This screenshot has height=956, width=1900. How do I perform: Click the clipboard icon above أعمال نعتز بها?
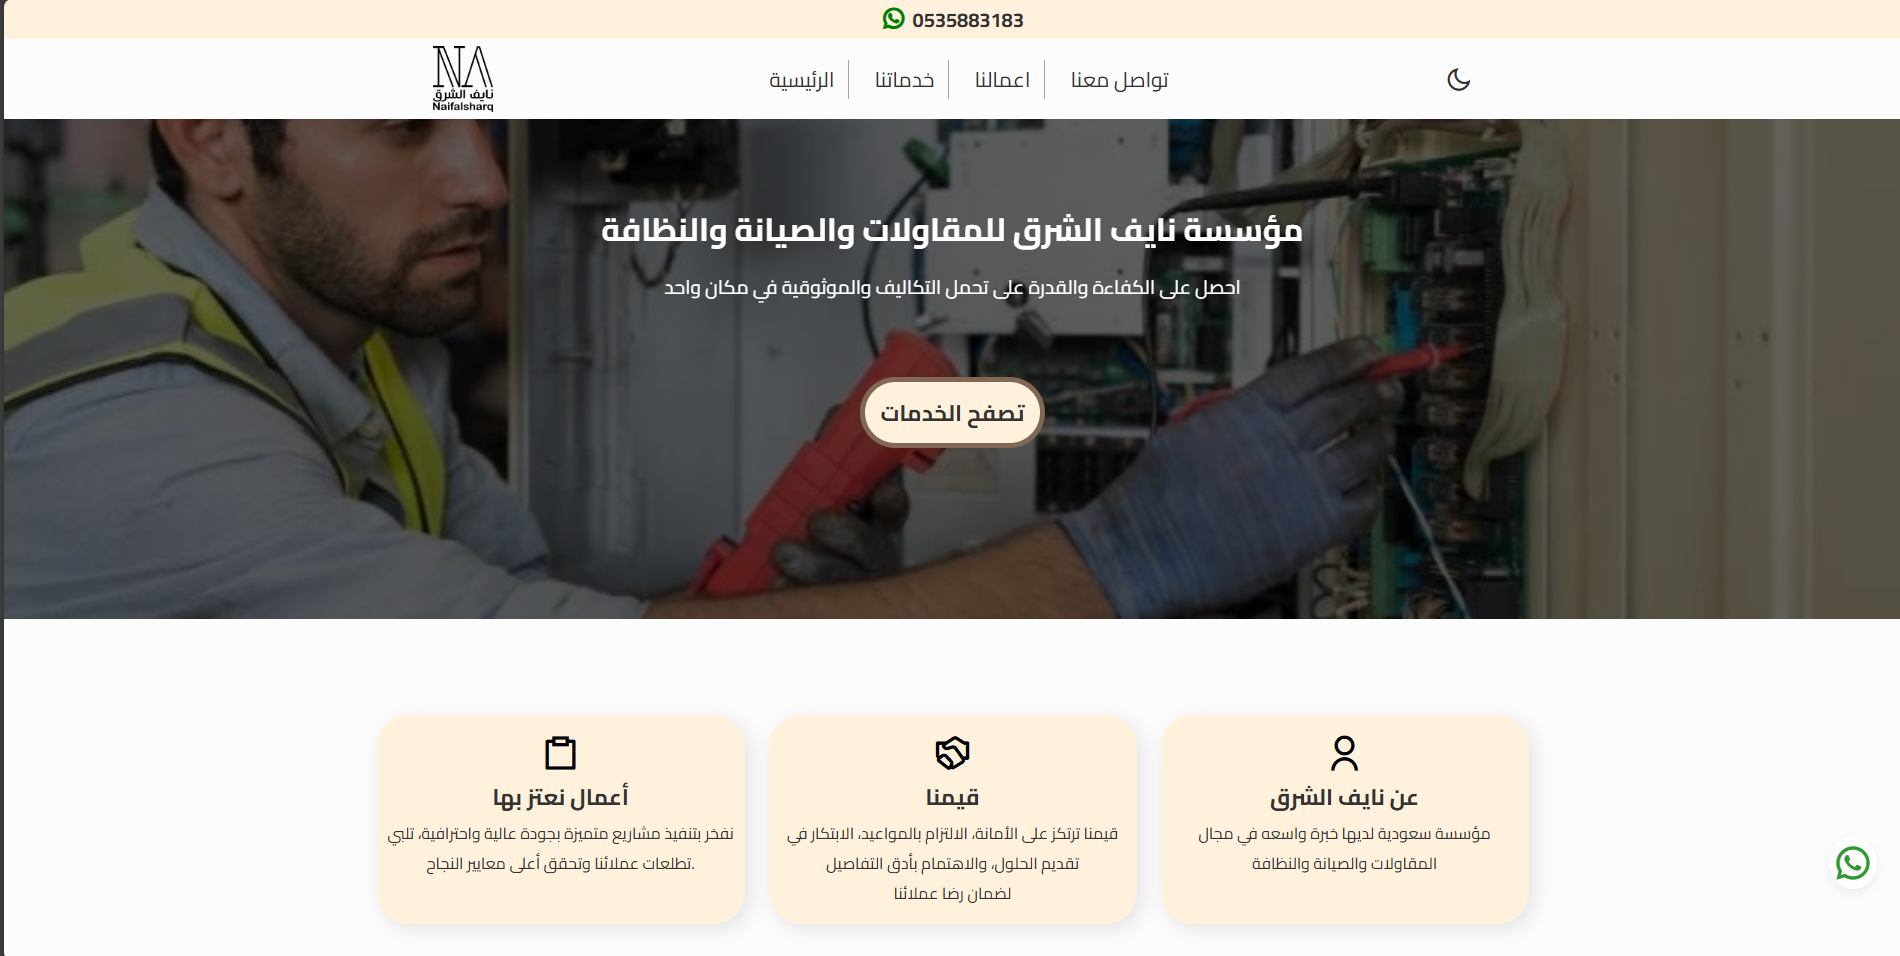(x=560, y=753)
